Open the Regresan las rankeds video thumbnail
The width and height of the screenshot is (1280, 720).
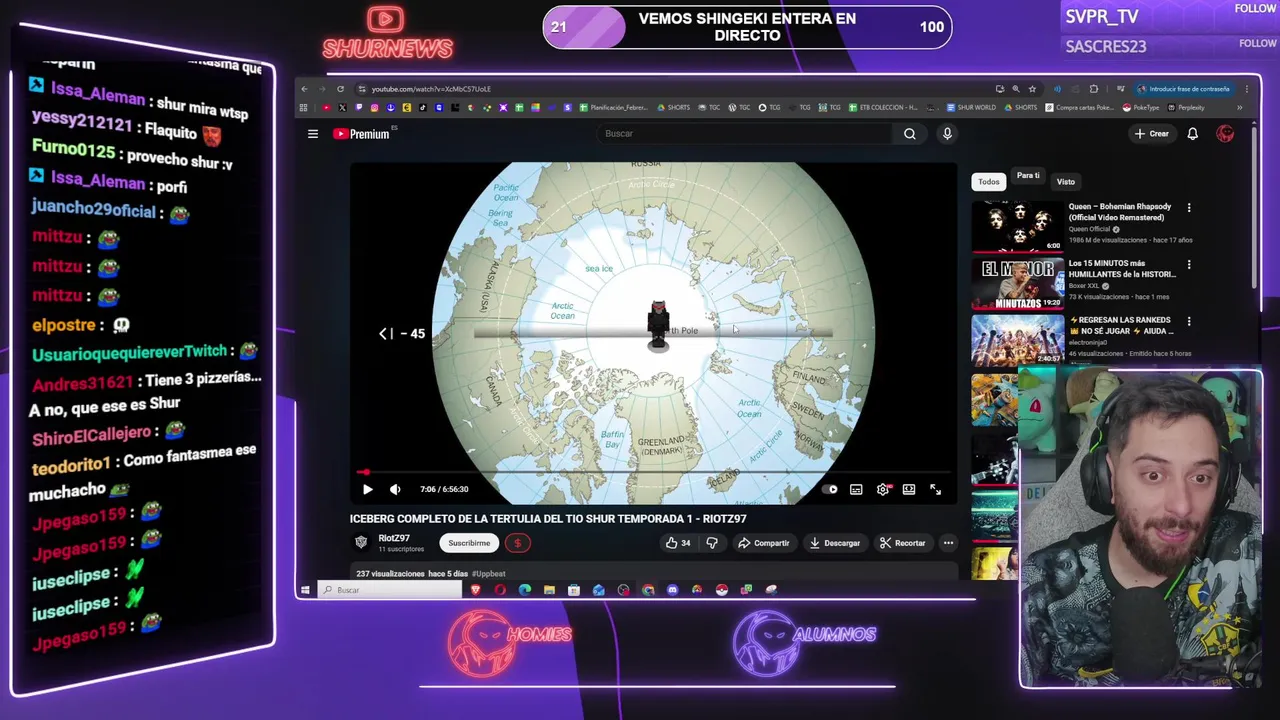click(1018, 339)
